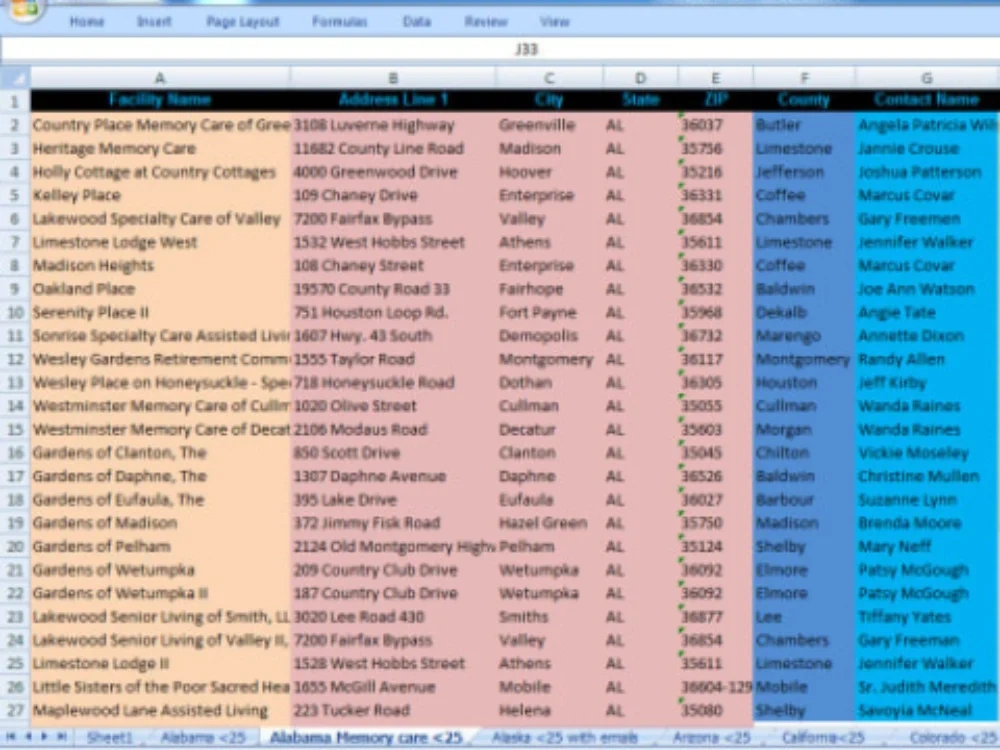
Task: Select column B header
Action: point(393,78)
